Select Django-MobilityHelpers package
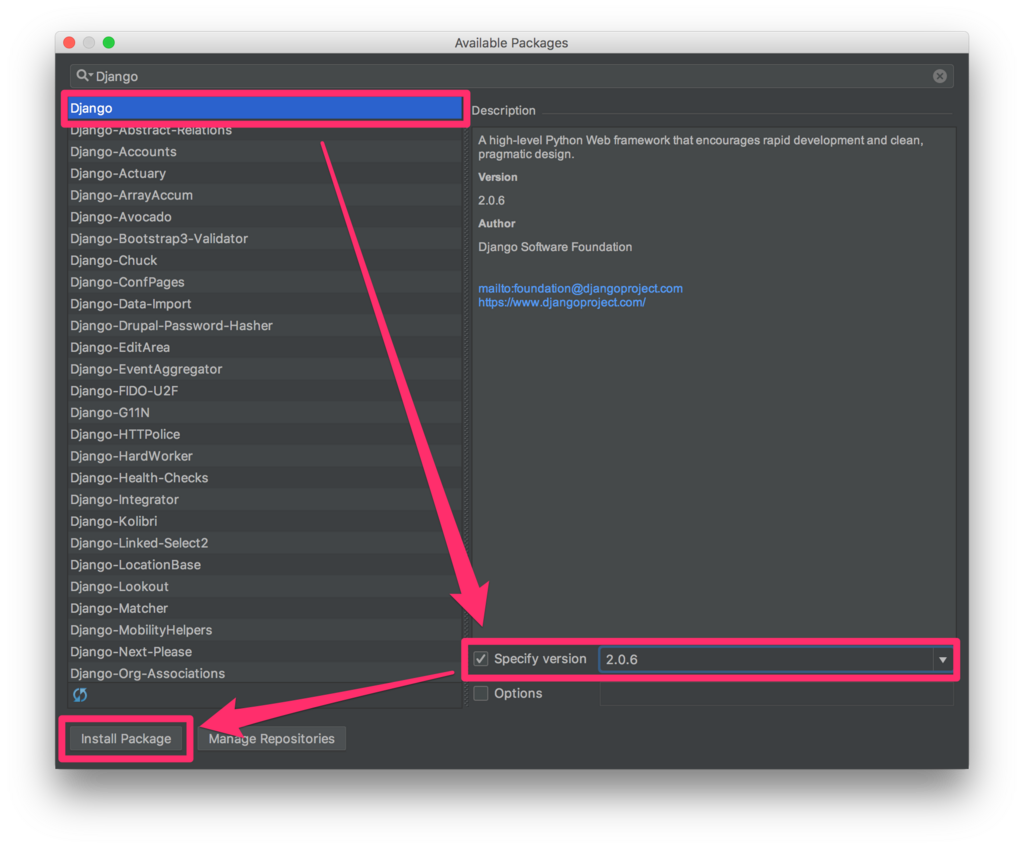The width and height of the screenshot is (1024, 848). click(x=264, y=630)
